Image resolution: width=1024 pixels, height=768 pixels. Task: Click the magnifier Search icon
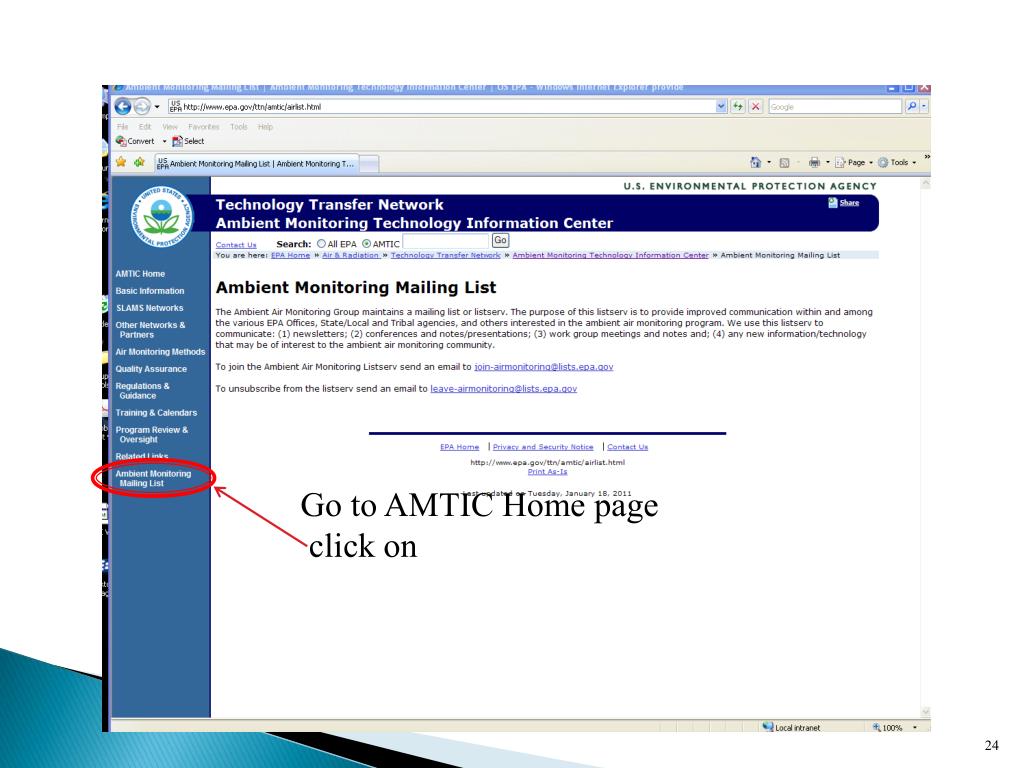point(911,106)
